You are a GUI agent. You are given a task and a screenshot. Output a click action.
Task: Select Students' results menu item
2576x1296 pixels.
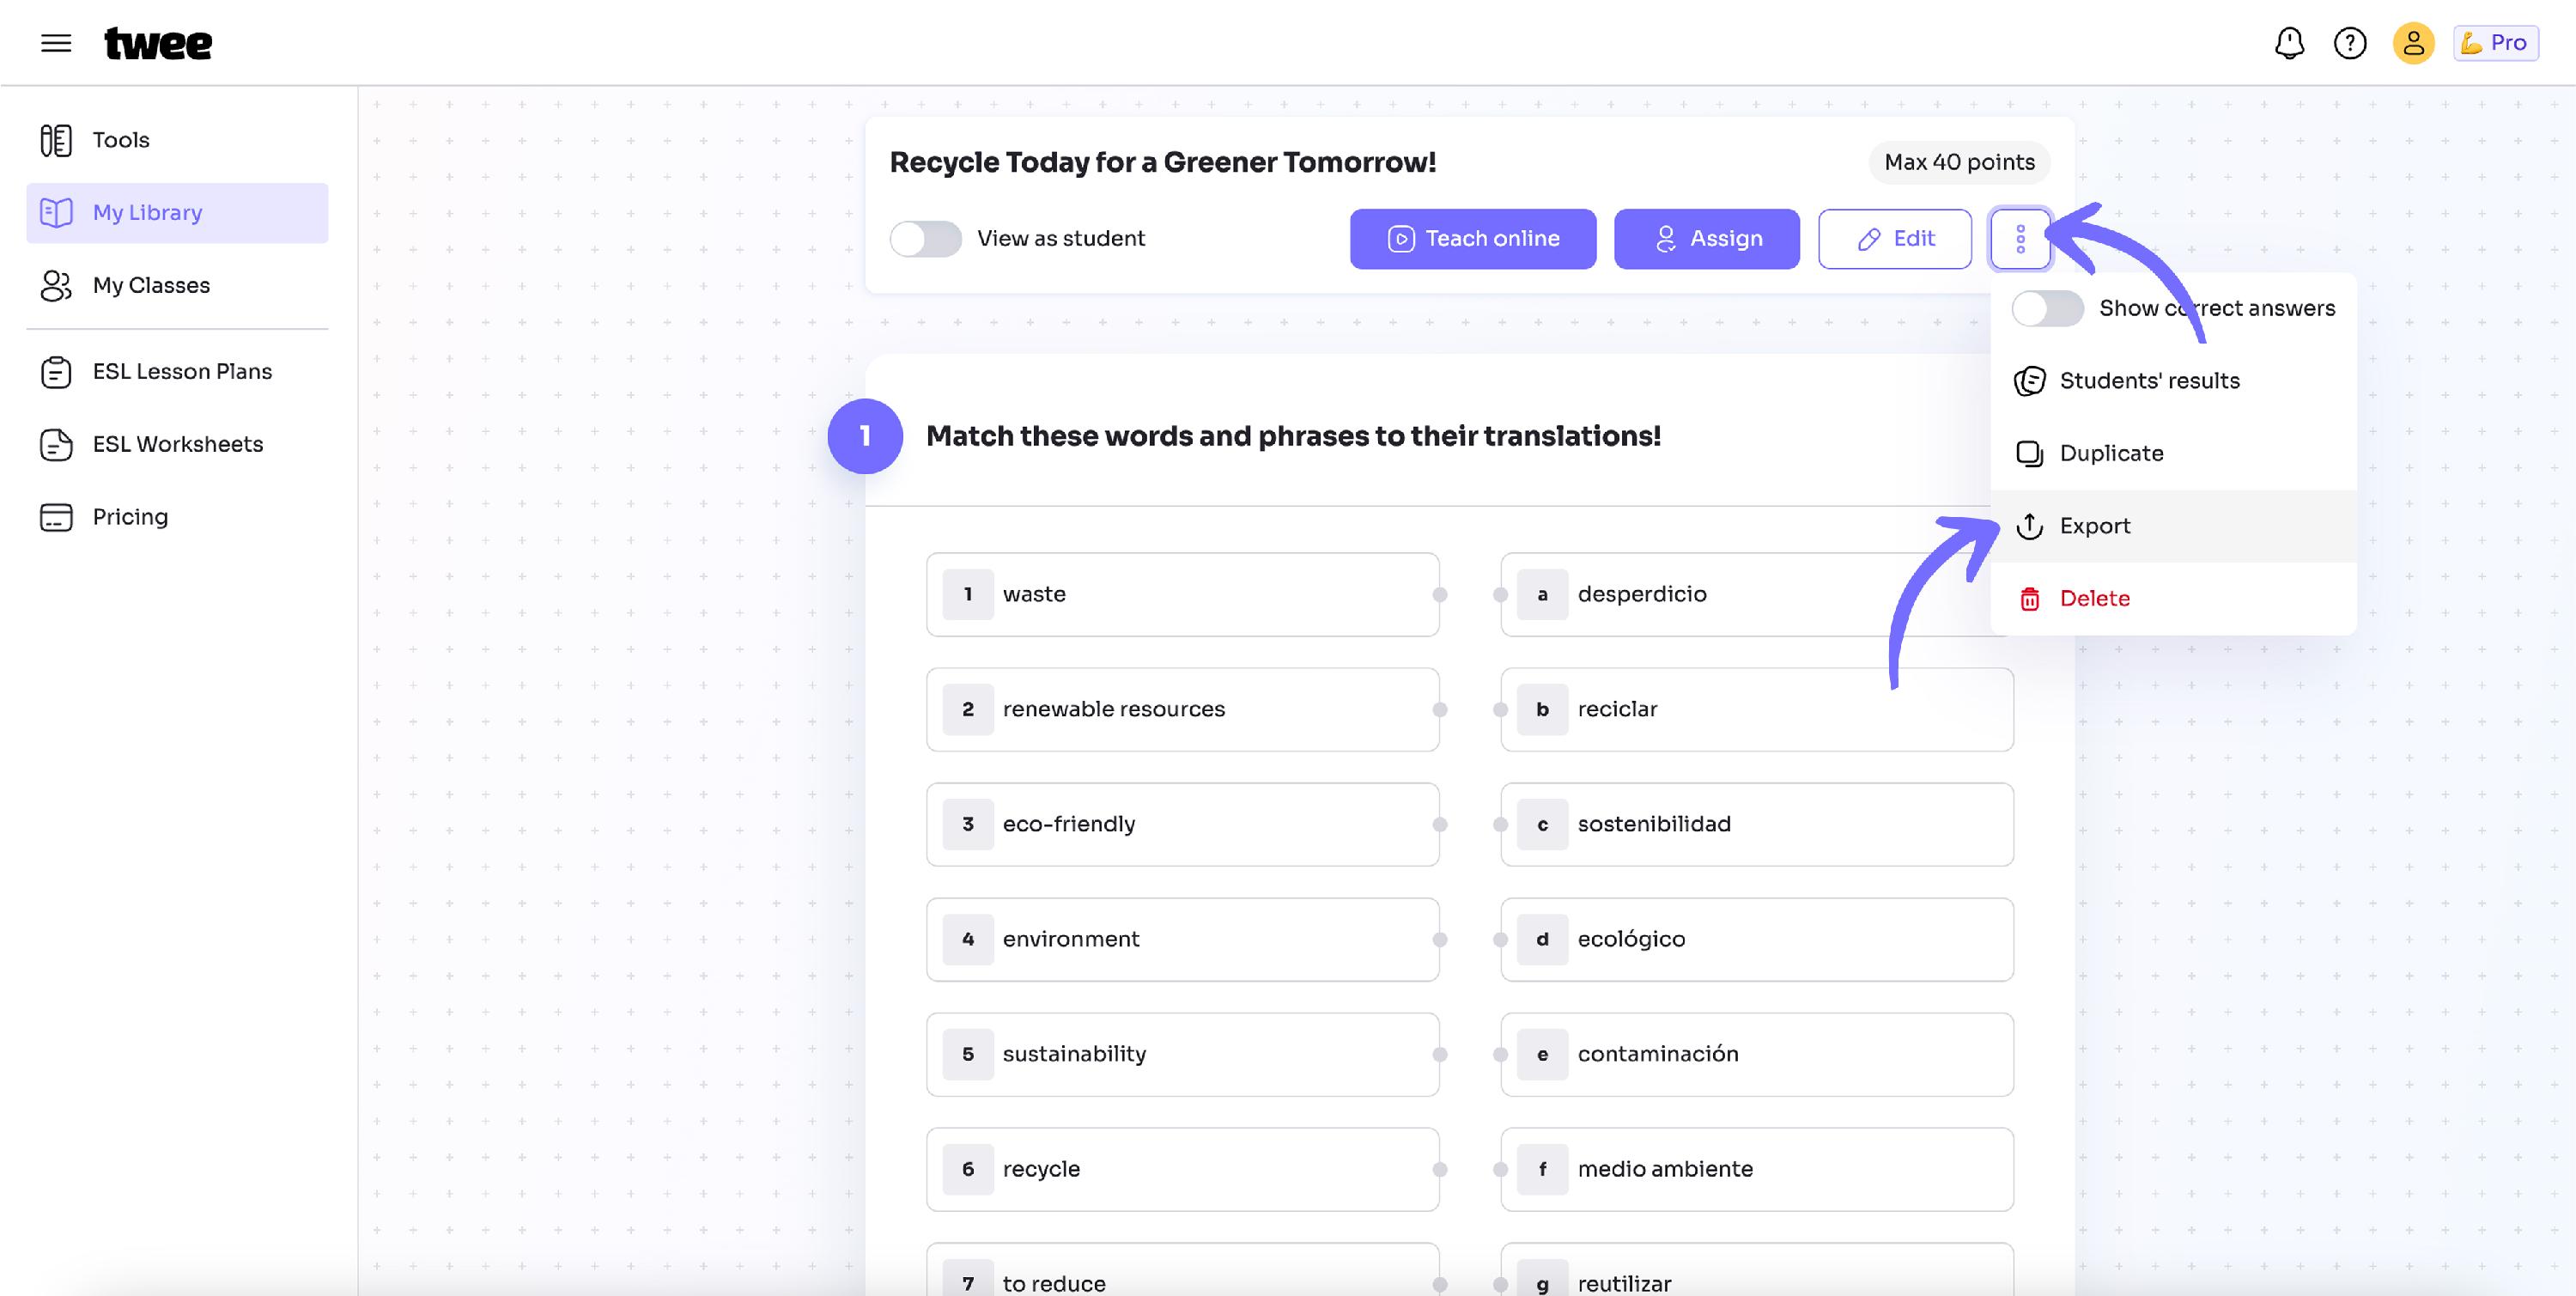[2173, 381]
